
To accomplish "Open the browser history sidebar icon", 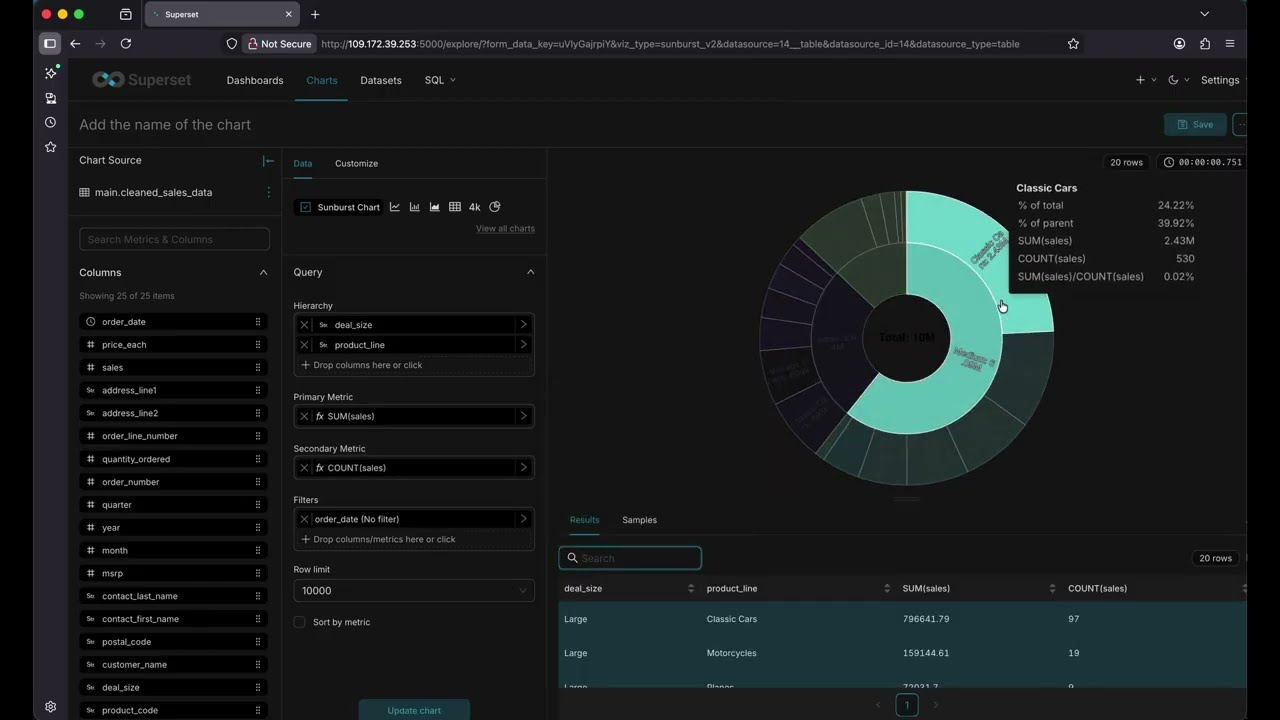I will (x=50, y=122).
